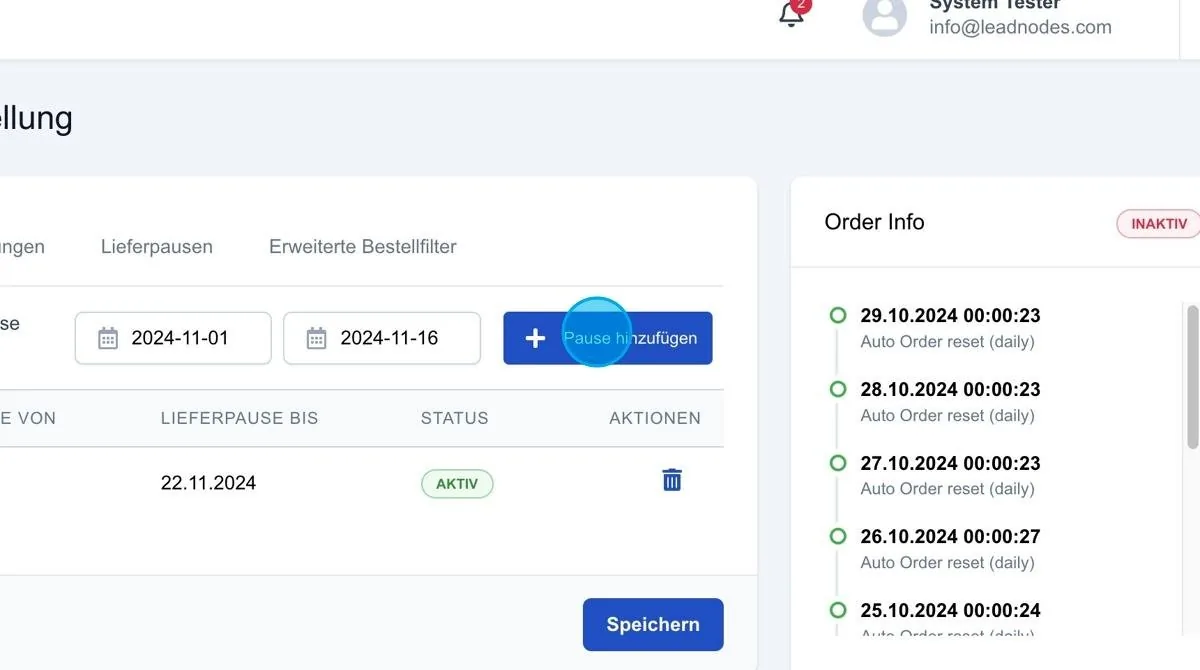The width and height of the screenshot is (1200, 670).
Task: Click Auto Order reset under 26.10.2024
Action: 947,563
